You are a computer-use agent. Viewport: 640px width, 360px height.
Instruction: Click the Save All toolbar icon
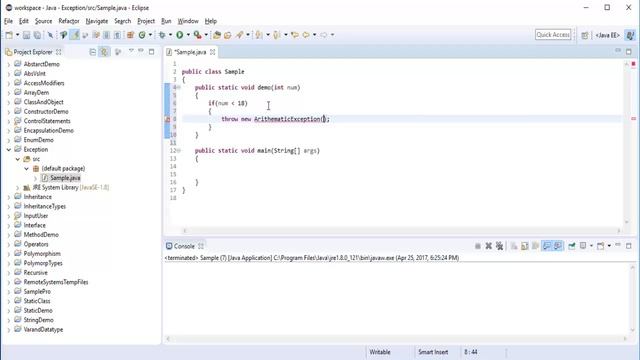[x=37, y=35]
